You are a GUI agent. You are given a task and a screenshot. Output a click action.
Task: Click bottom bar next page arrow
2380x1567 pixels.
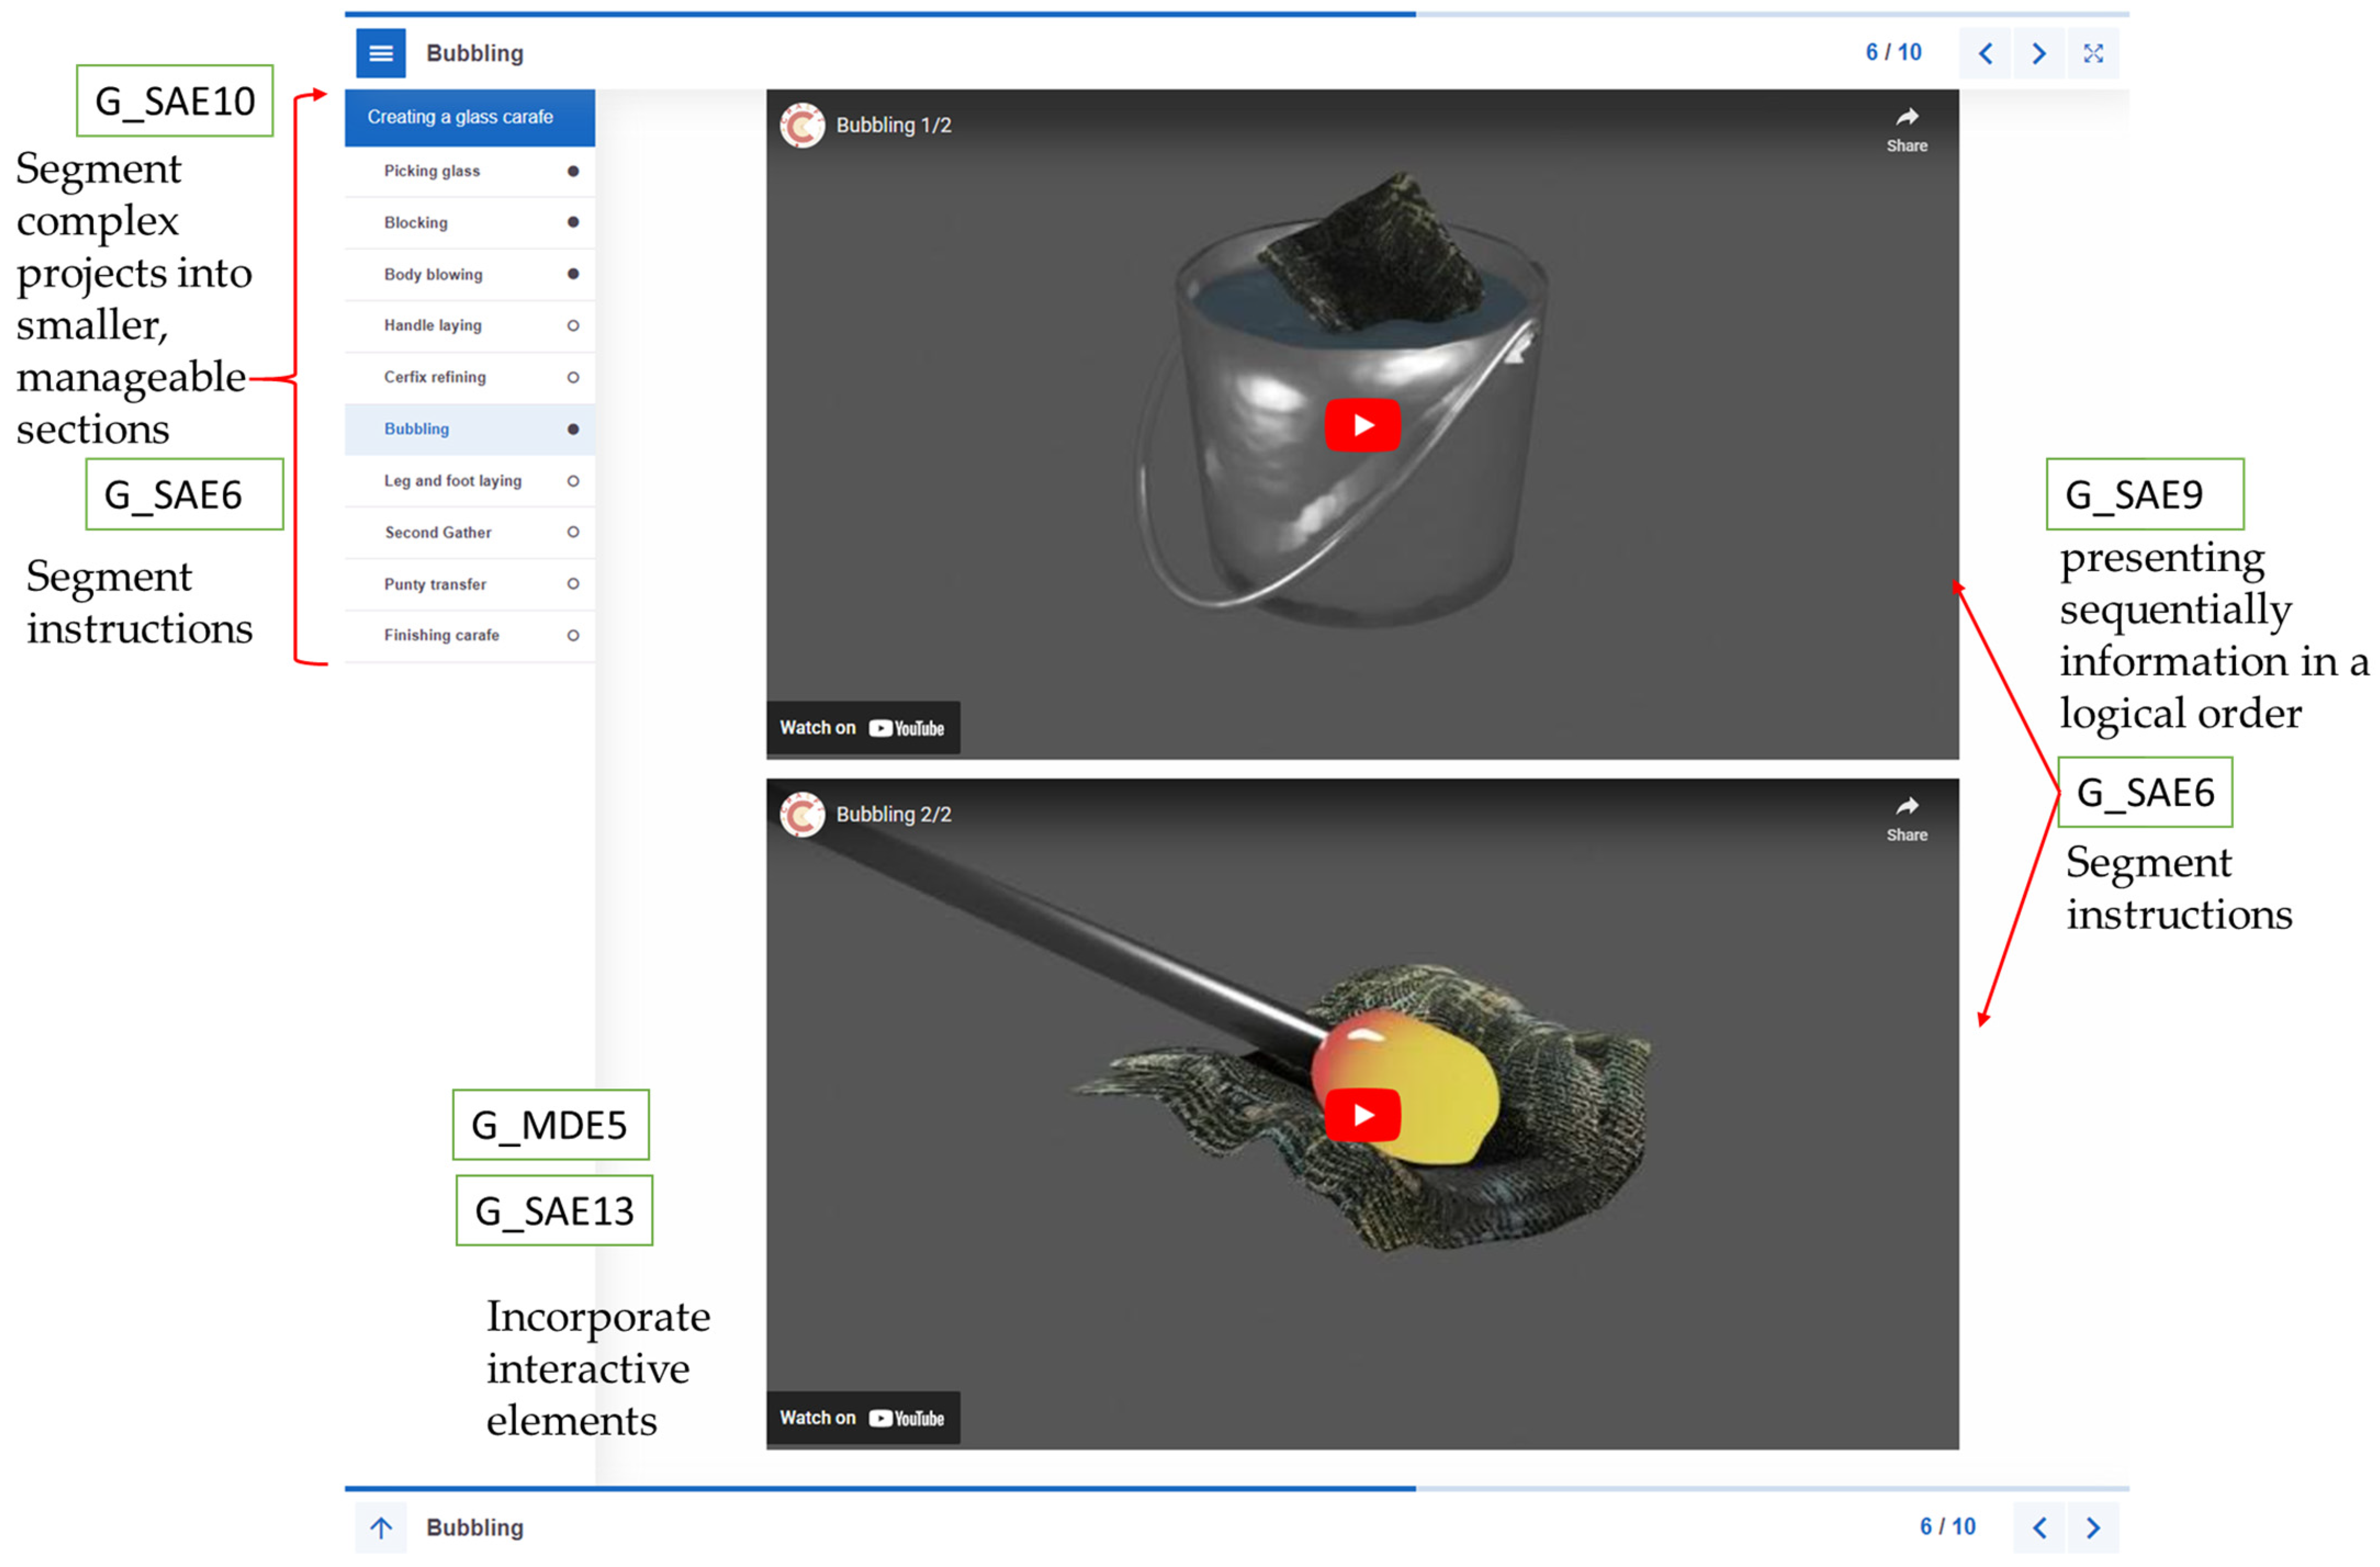tap(2093, 1527)
